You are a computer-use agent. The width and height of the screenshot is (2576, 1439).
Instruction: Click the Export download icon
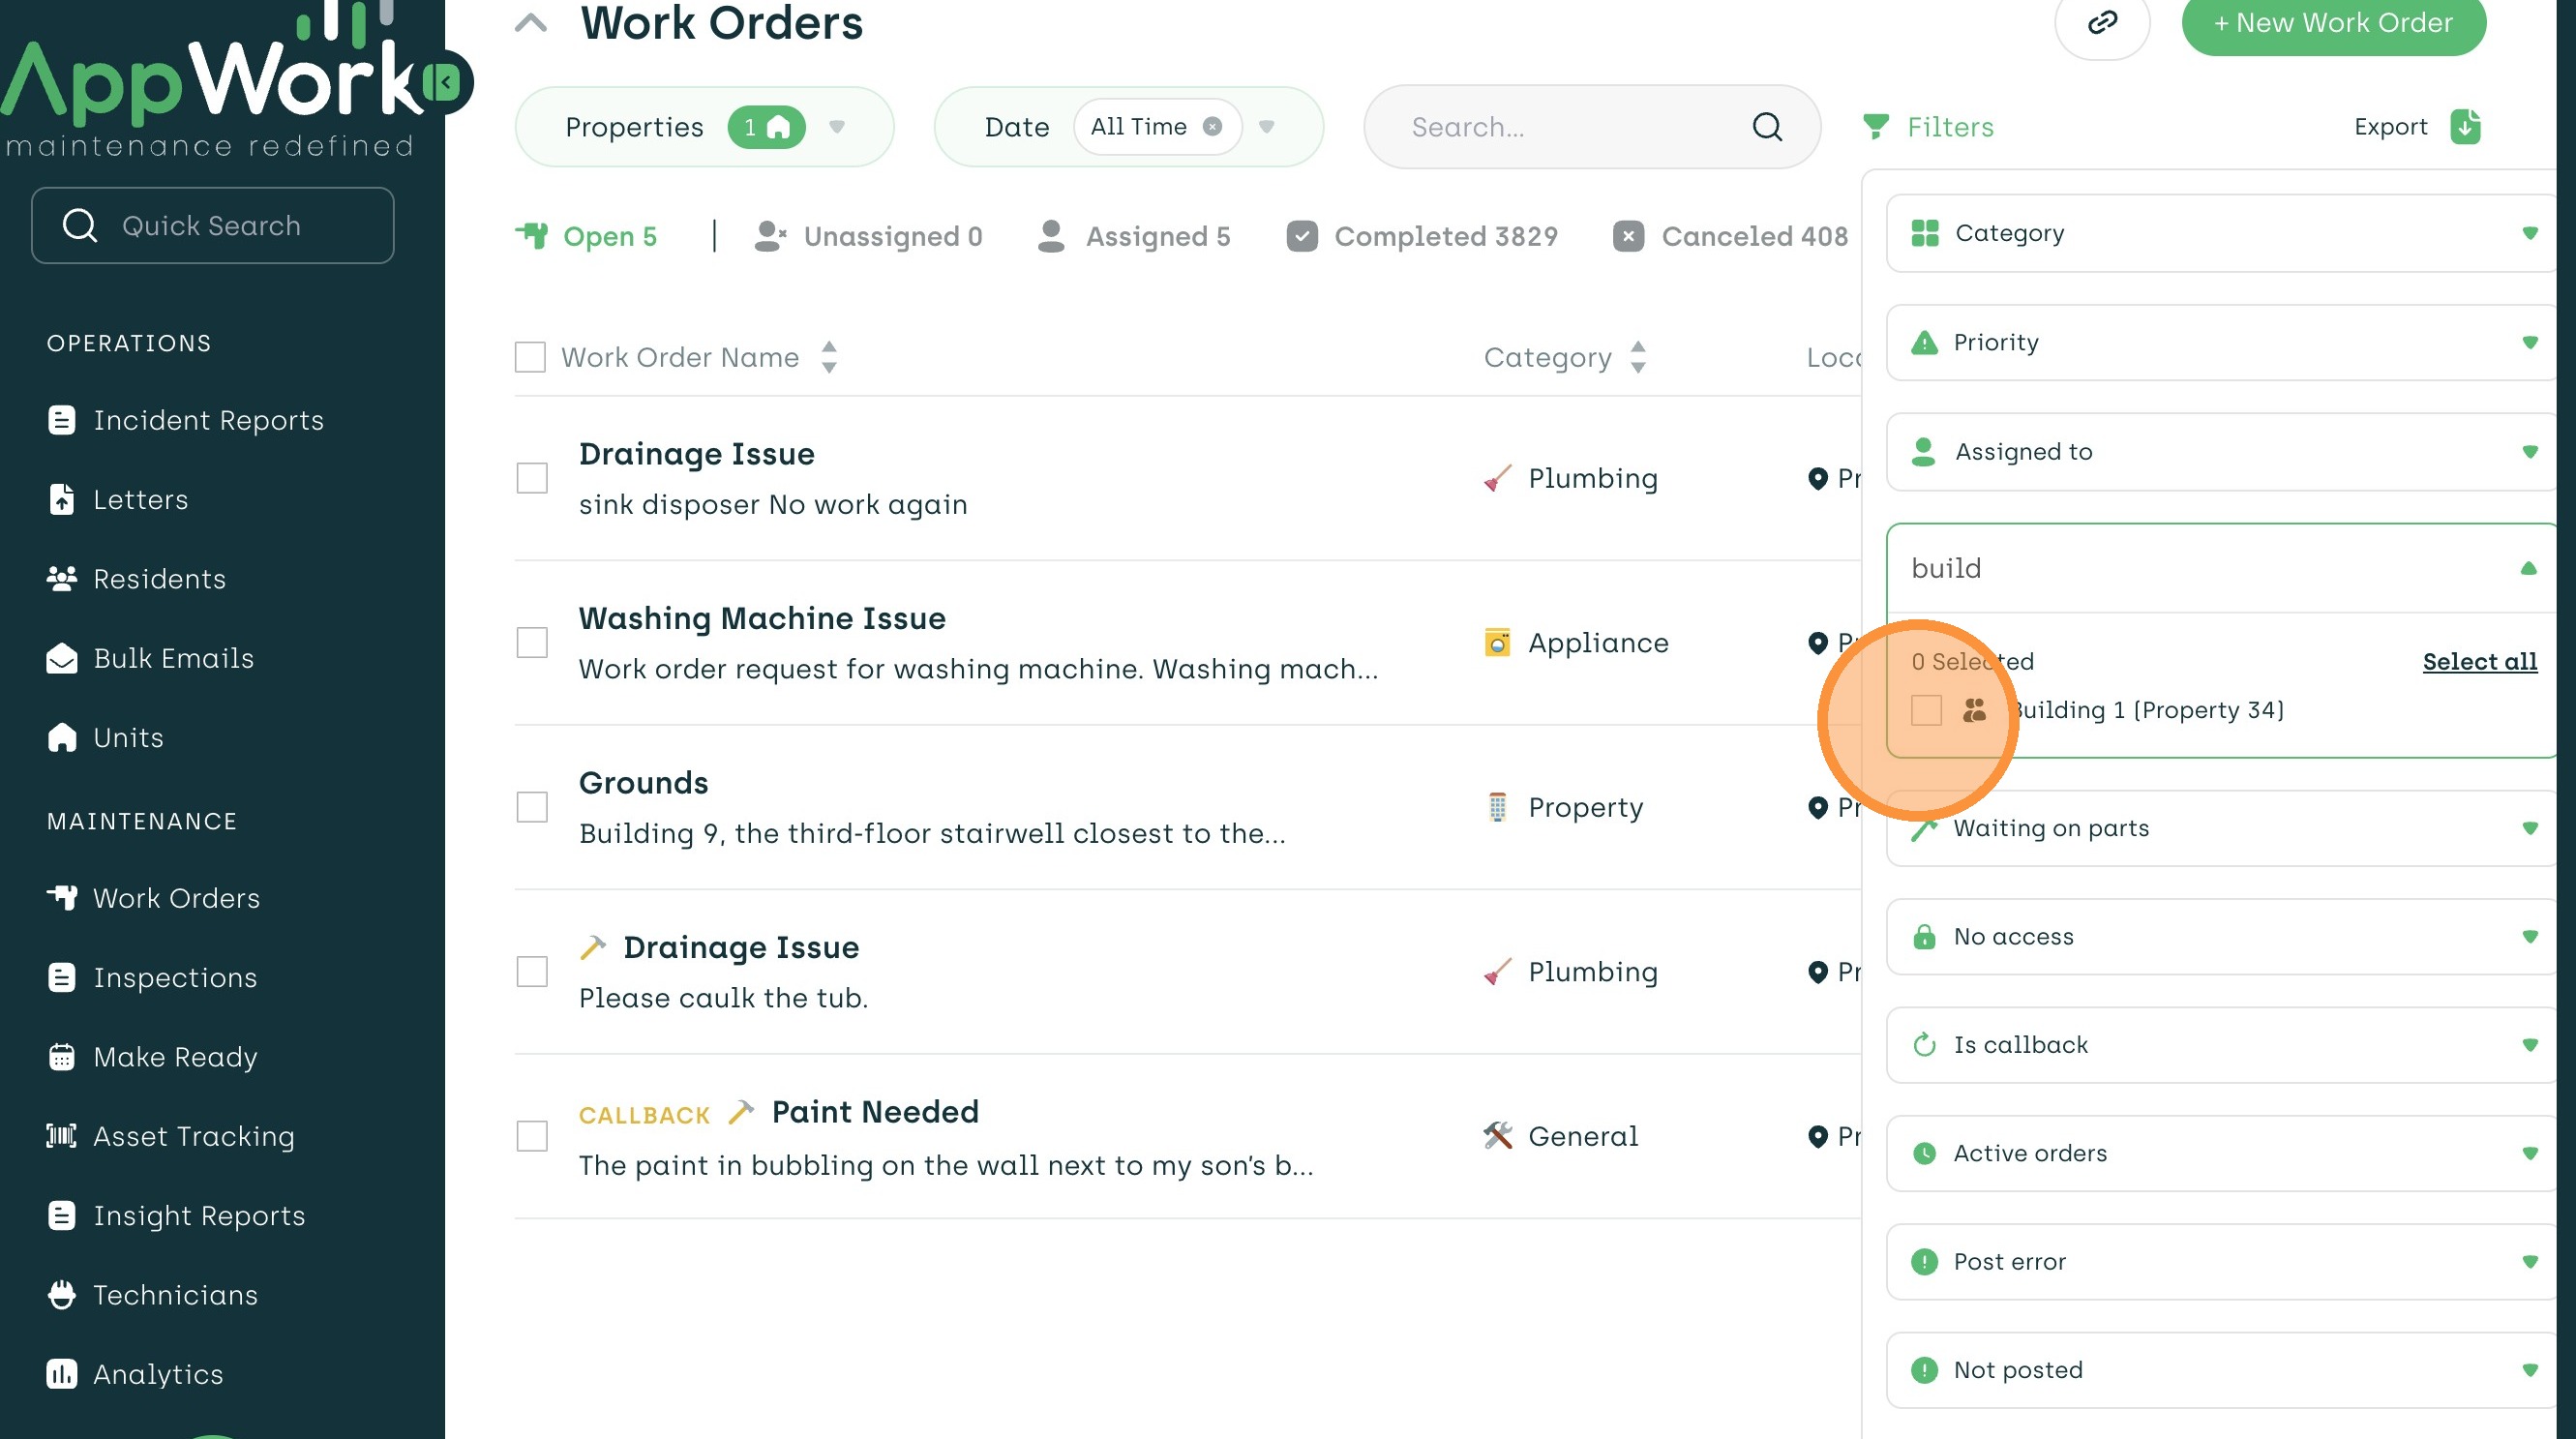(x=2465, y=127)
